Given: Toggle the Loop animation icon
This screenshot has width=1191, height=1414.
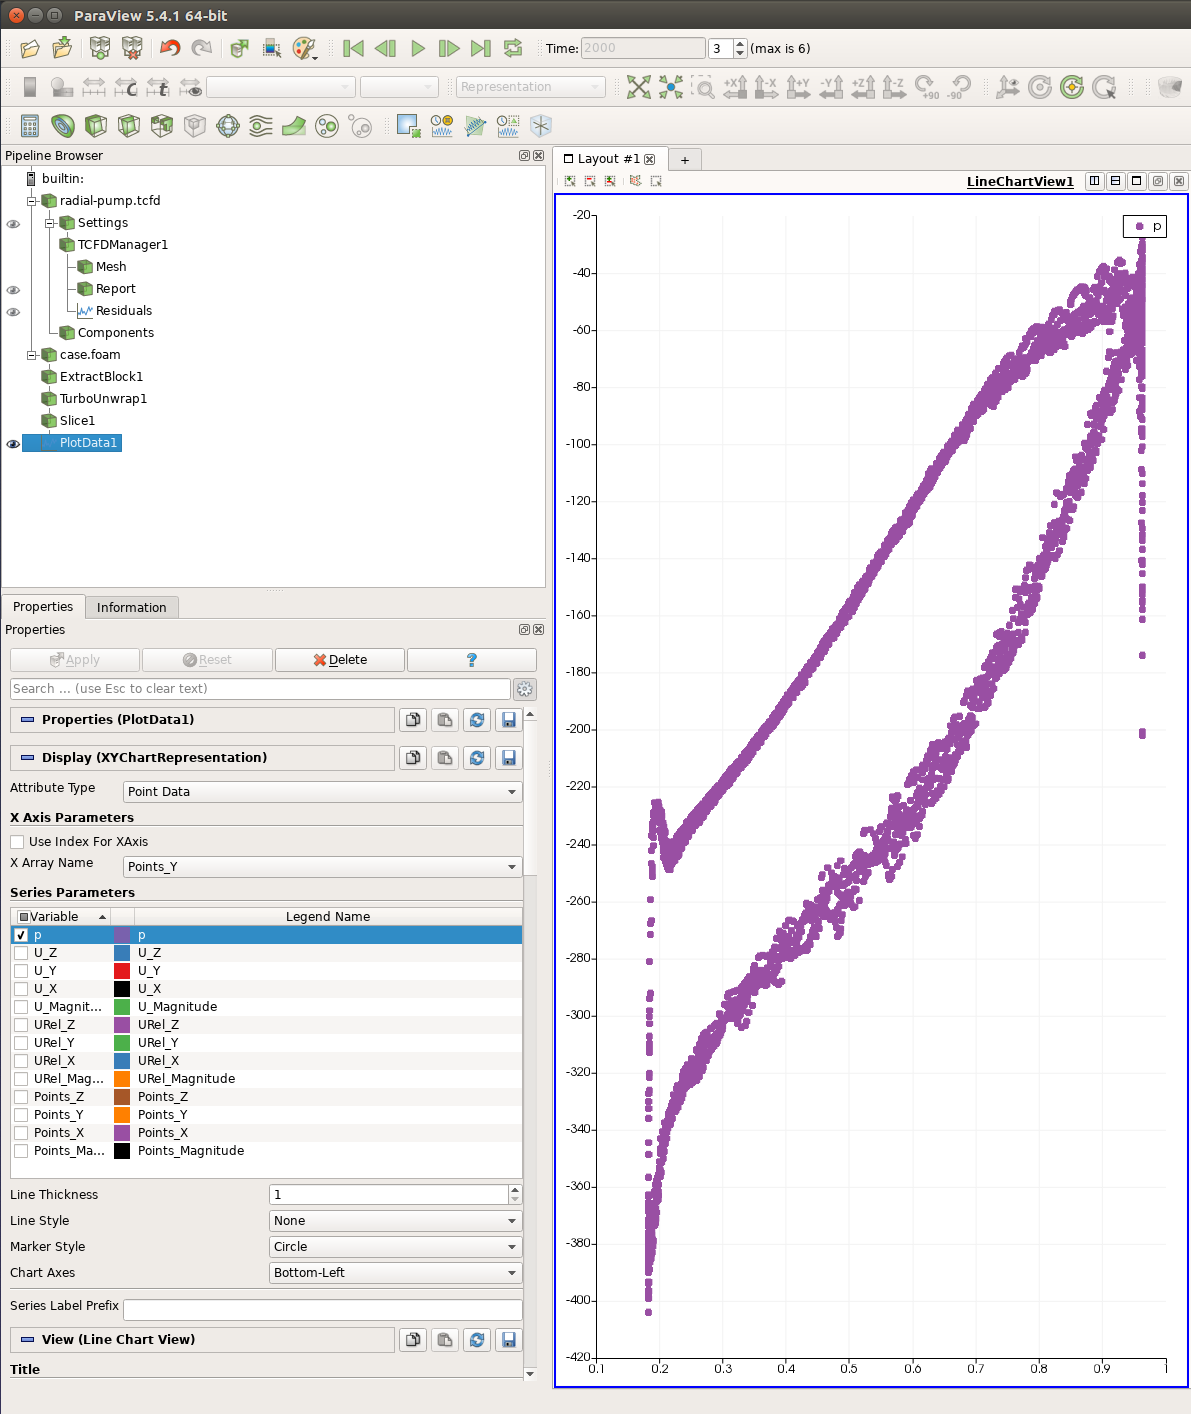Looking at the screenshot, I should (513, 48).
